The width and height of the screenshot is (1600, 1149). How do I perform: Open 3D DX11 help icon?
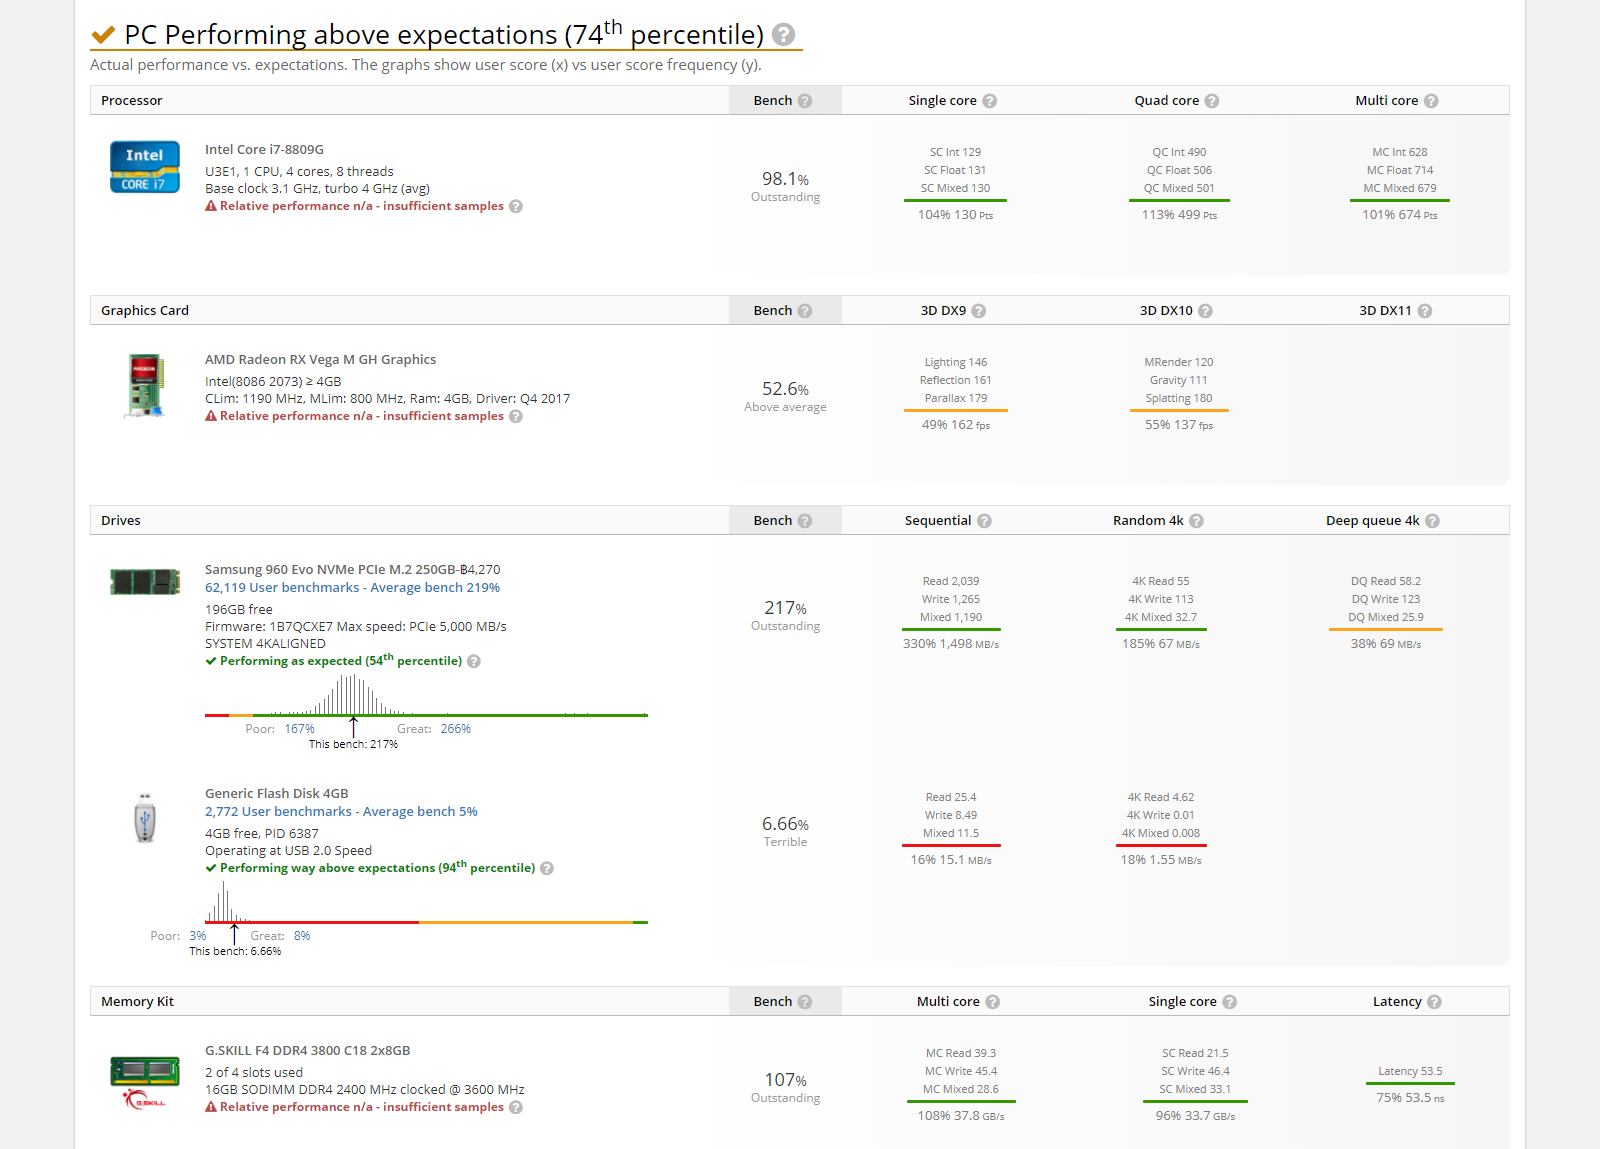1424,311
